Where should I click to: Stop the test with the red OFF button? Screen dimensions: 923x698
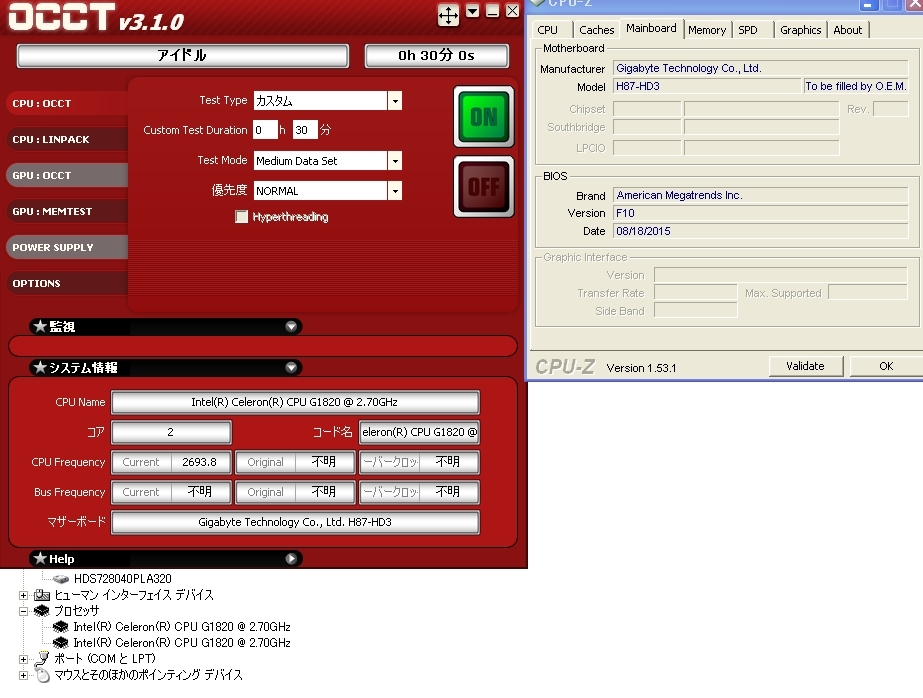[484, 187]
